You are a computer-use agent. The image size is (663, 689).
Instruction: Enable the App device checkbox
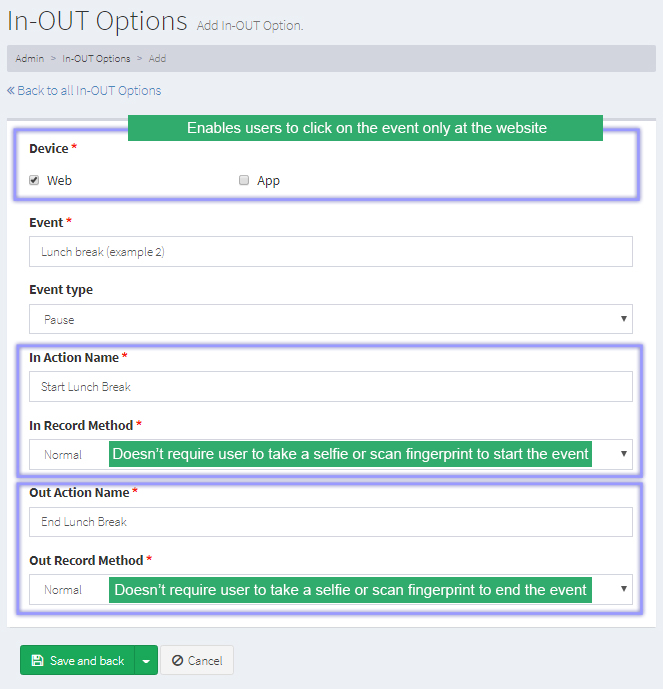pyautogui.click(x=244, y=181)
